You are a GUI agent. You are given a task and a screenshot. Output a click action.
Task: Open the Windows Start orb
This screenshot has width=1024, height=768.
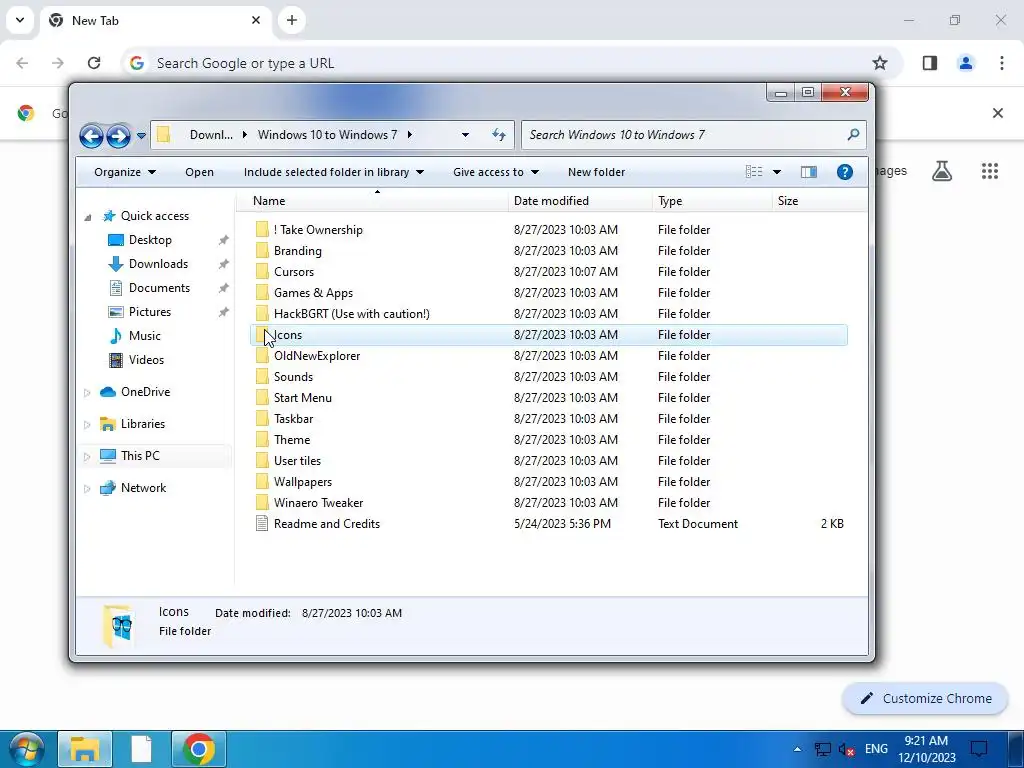point(25,750)
